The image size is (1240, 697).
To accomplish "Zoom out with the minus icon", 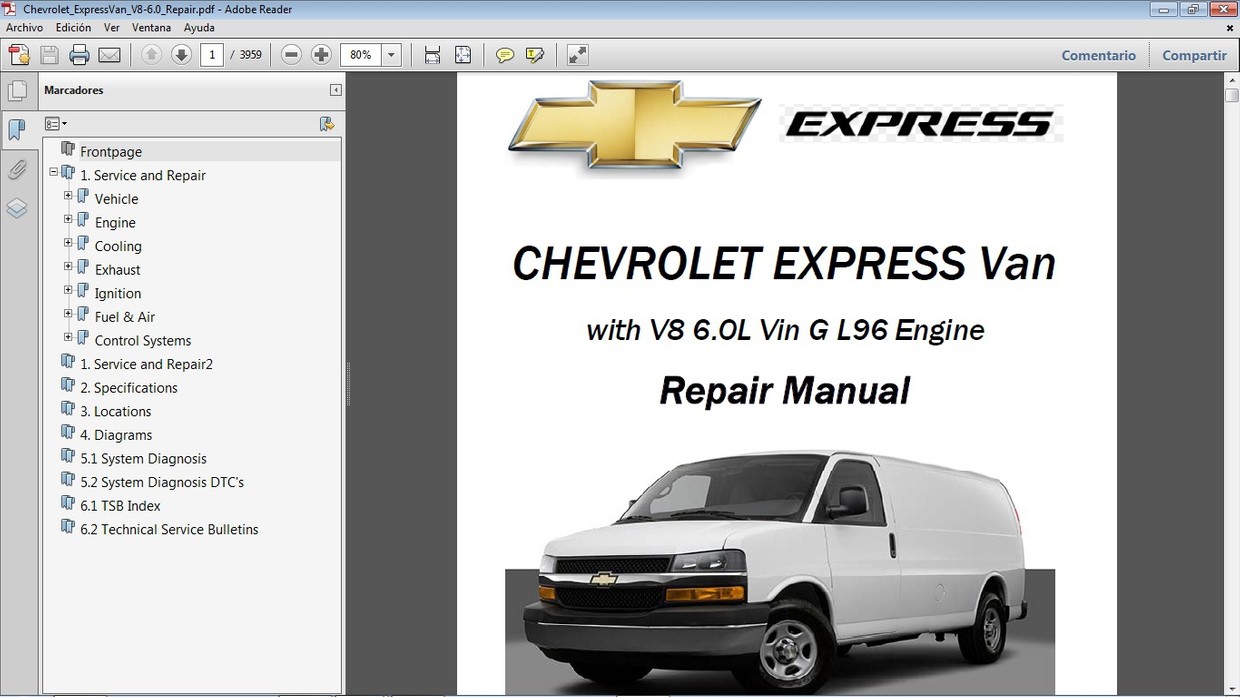I will pyautogui.click(x=290, y=54).
